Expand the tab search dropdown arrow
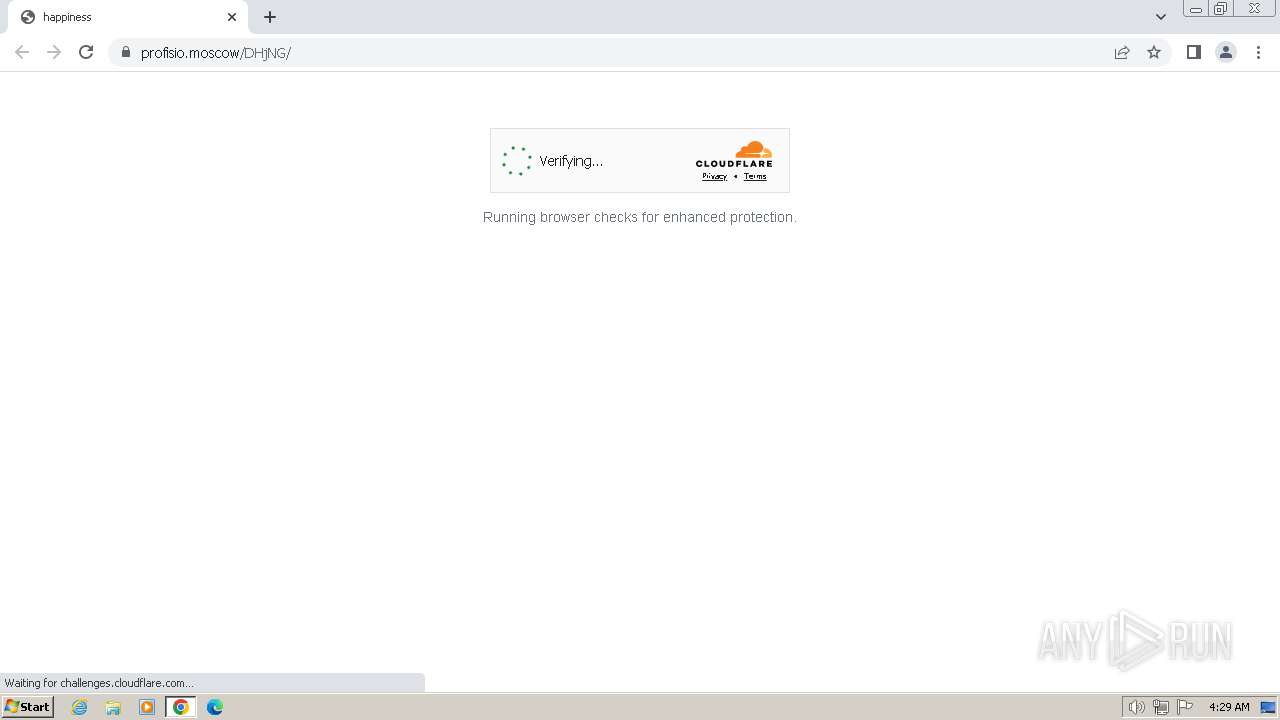 pos(1161,17)
